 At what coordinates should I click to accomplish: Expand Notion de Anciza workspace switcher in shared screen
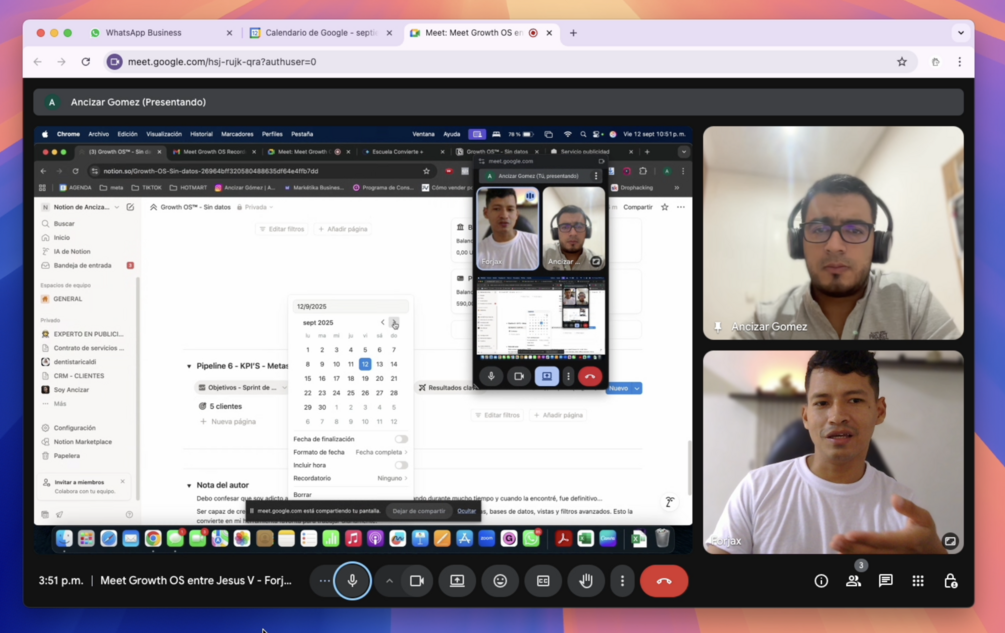pyautogui.click(x=81, y=207)
